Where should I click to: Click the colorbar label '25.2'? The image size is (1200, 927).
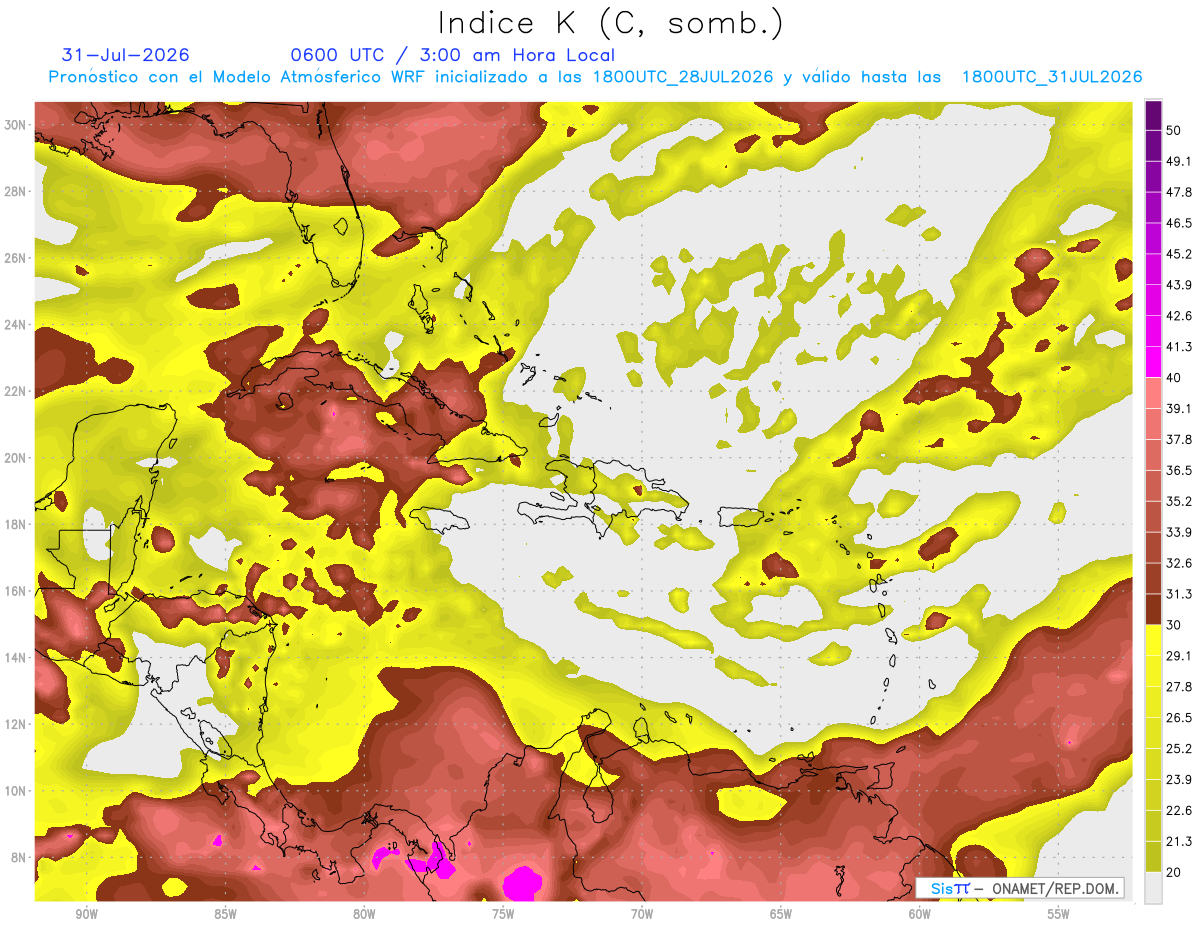(x=1179, y=748)
